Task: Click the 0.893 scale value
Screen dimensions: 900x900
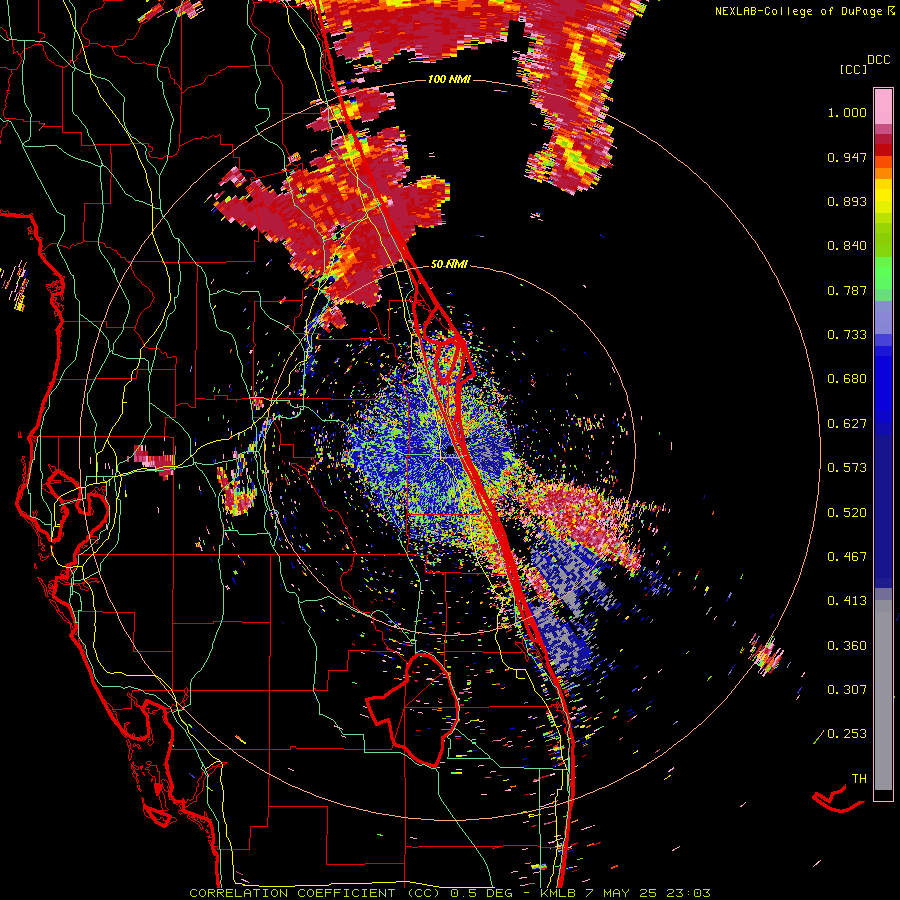Action: click(847, 201)
